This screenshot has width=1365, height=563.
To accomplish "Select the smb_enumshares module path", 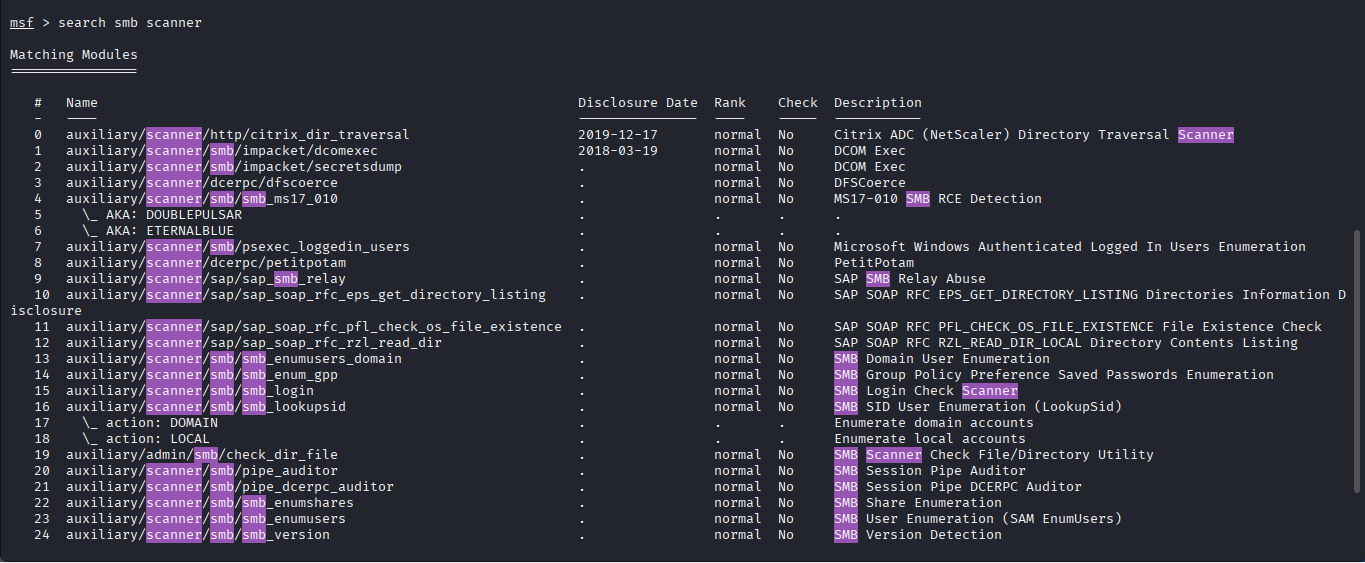I will click(x=209, y=503).
